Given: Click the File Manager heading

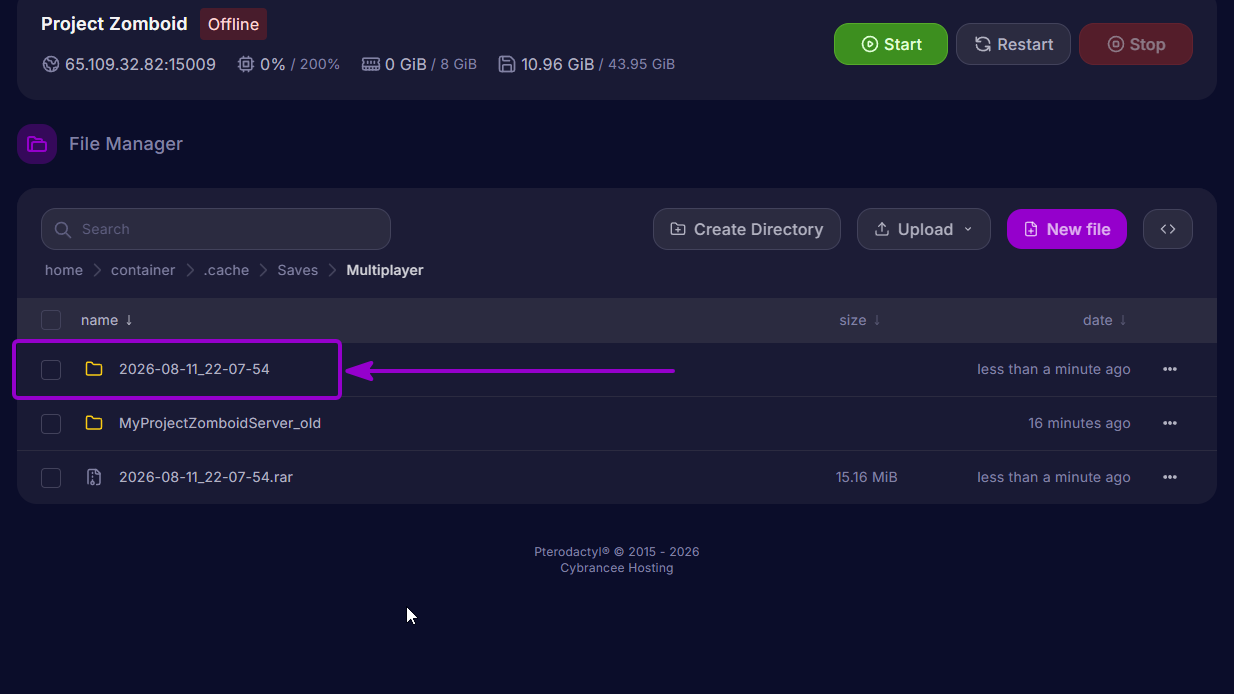Looking at the screenshot, I should click(x=126, y=144).
